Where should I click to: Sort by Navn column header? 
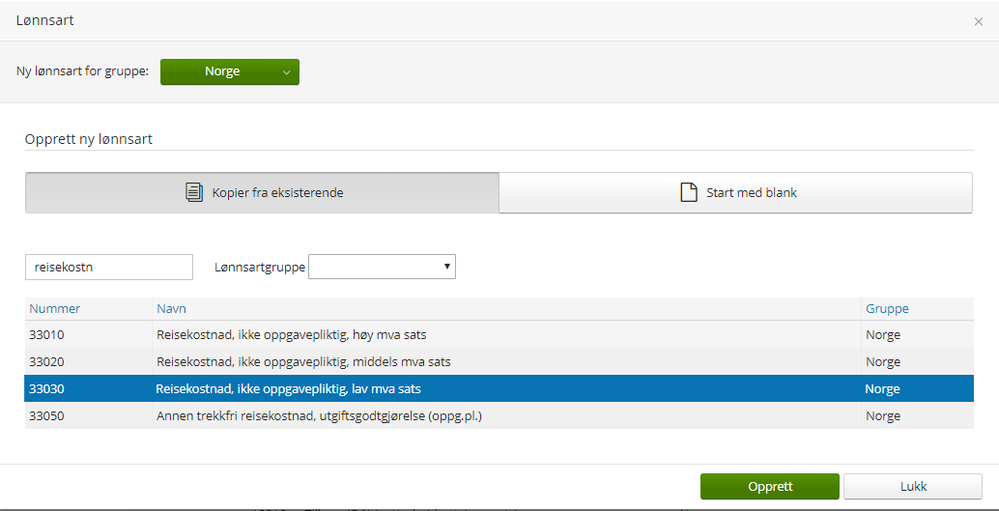pyautogui.click(x=171, y=309)
